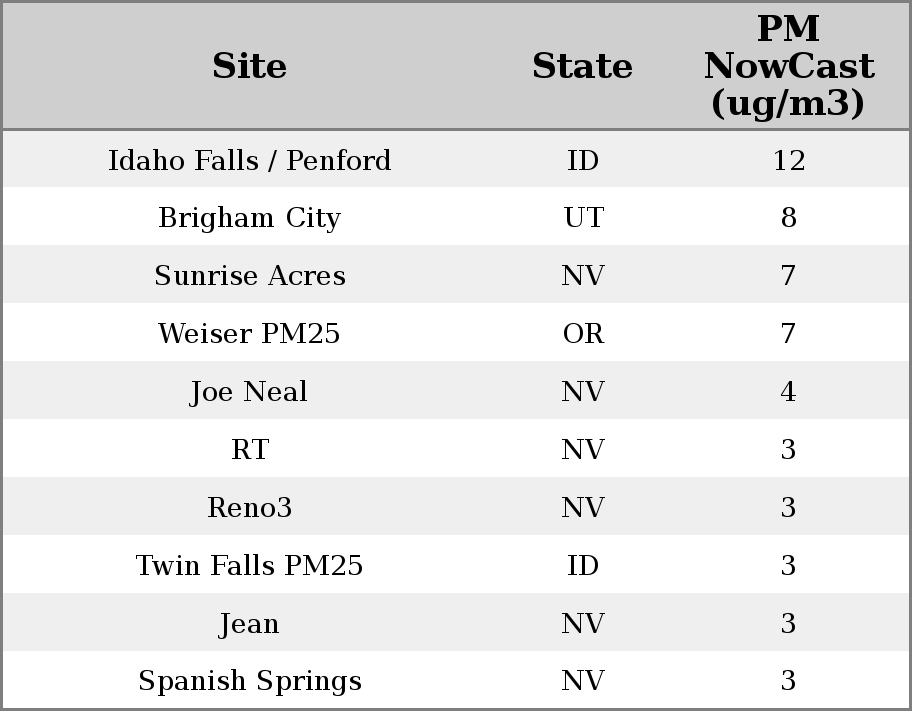Click Brigham City's NowCast value 8

click(x=788, y=218)
